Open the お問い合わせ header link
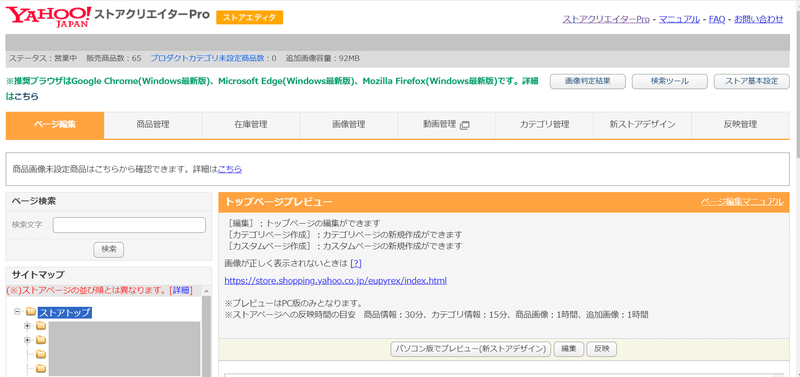Screen dimensions: 800x377 759,19
